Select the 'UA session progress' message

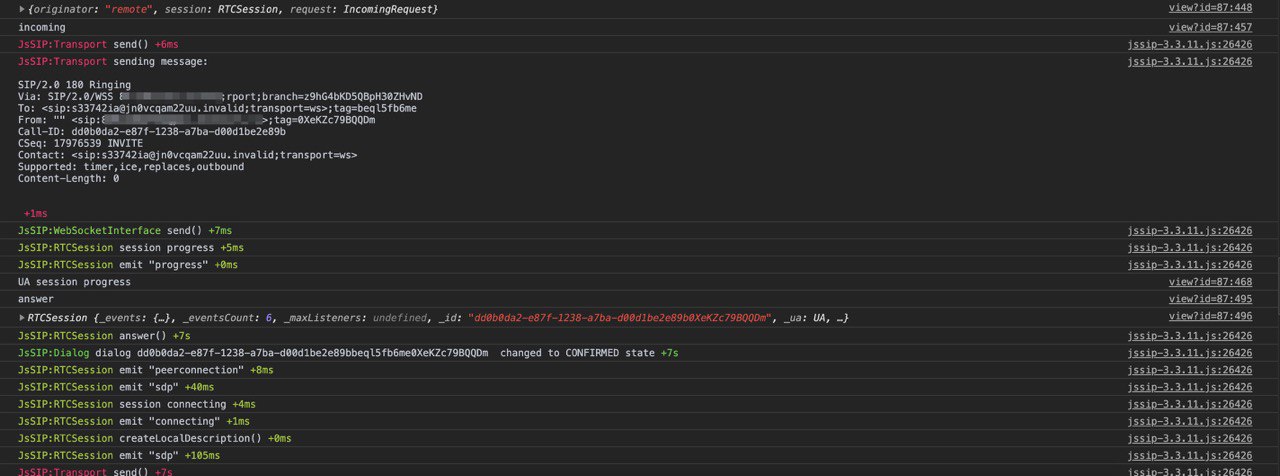tap(74, 282)
